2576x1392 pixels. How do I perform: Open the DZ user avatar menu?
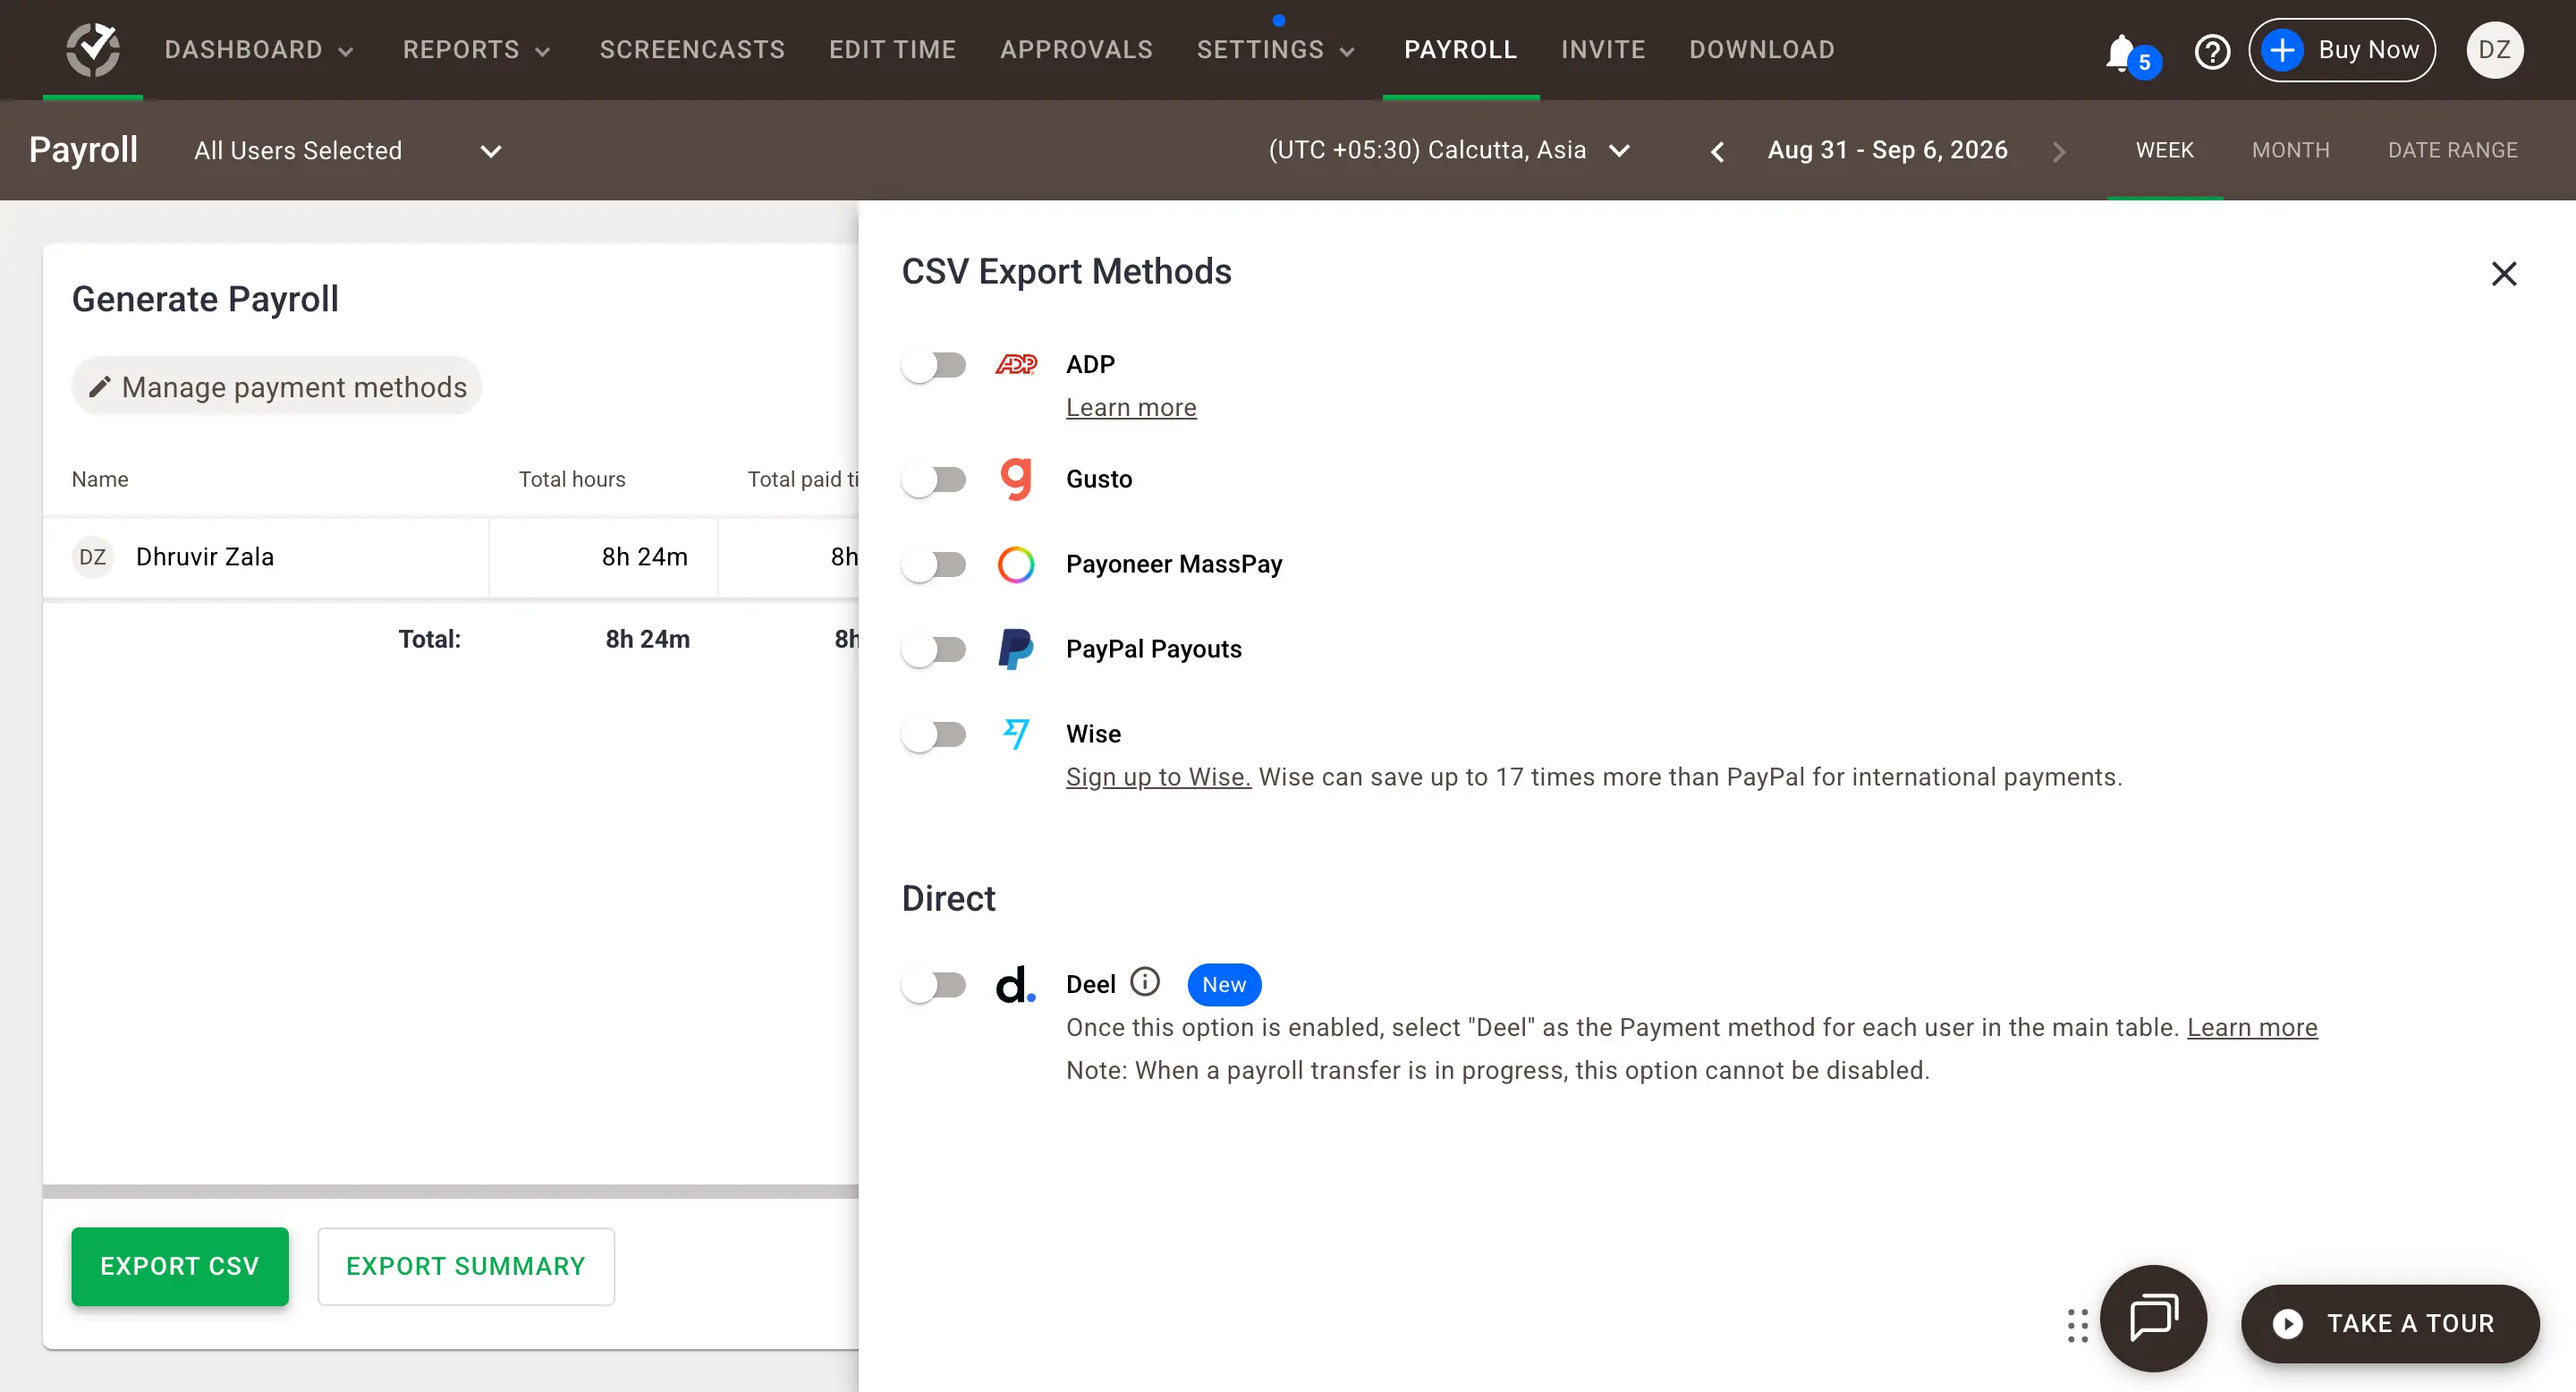[x=2494, y=50]
